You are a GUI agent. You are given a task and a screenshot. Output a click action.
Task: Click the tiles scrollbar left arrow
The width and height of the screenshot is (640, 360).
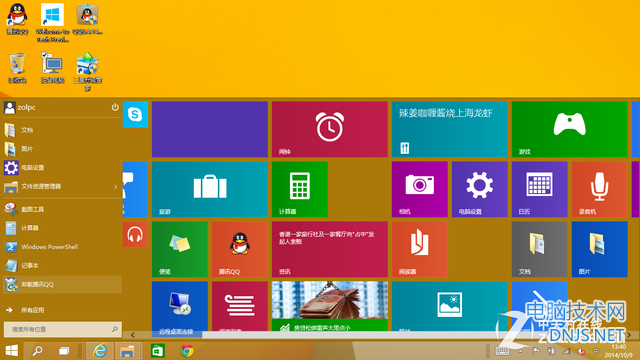pyautogui.click(x=133, y=335)
